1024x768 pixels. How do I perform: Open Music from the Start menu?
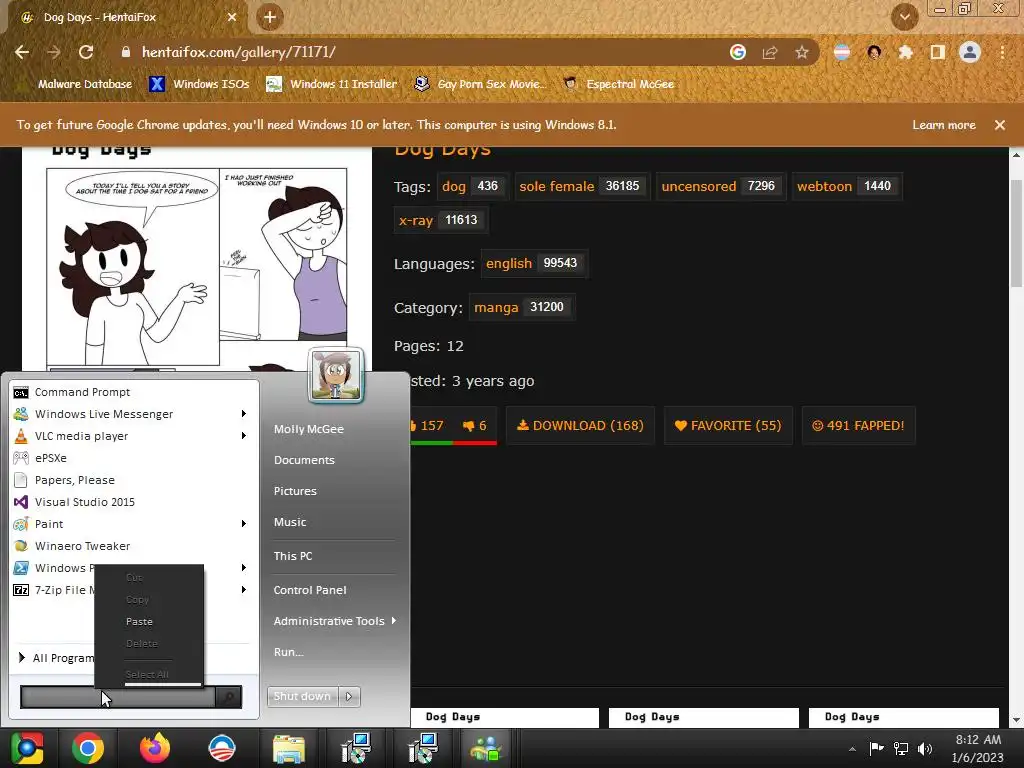pyautogui.click(x=289, y=522)
